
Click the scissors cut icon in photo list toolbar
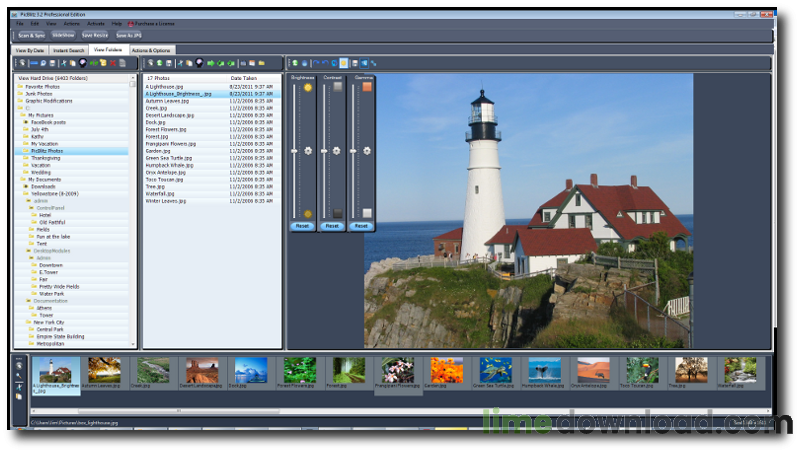179,62
